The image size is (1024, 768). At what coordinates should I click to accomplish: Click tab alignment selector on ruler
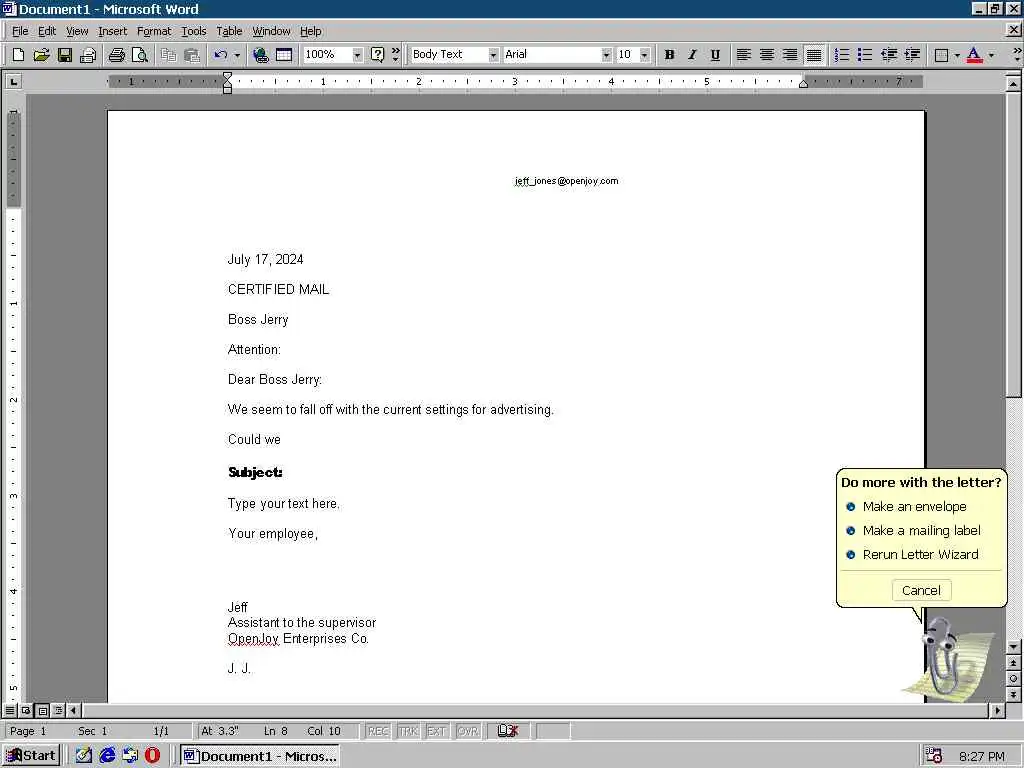coord(13,81)
